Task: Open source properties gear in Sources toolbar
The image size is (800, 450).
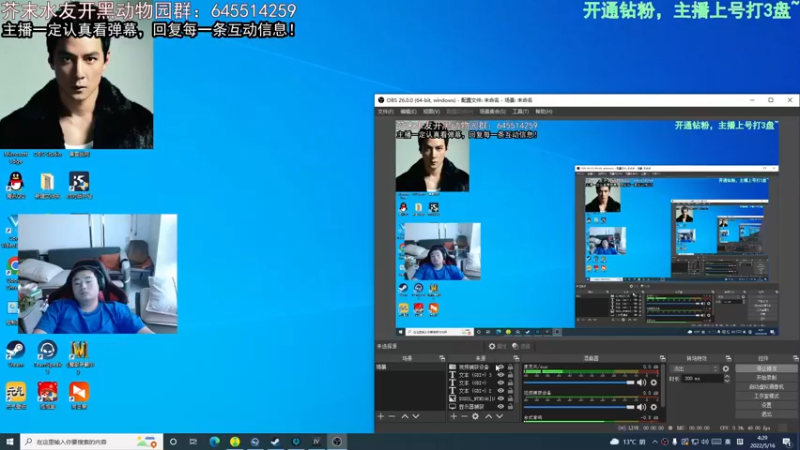Action: 476,416
